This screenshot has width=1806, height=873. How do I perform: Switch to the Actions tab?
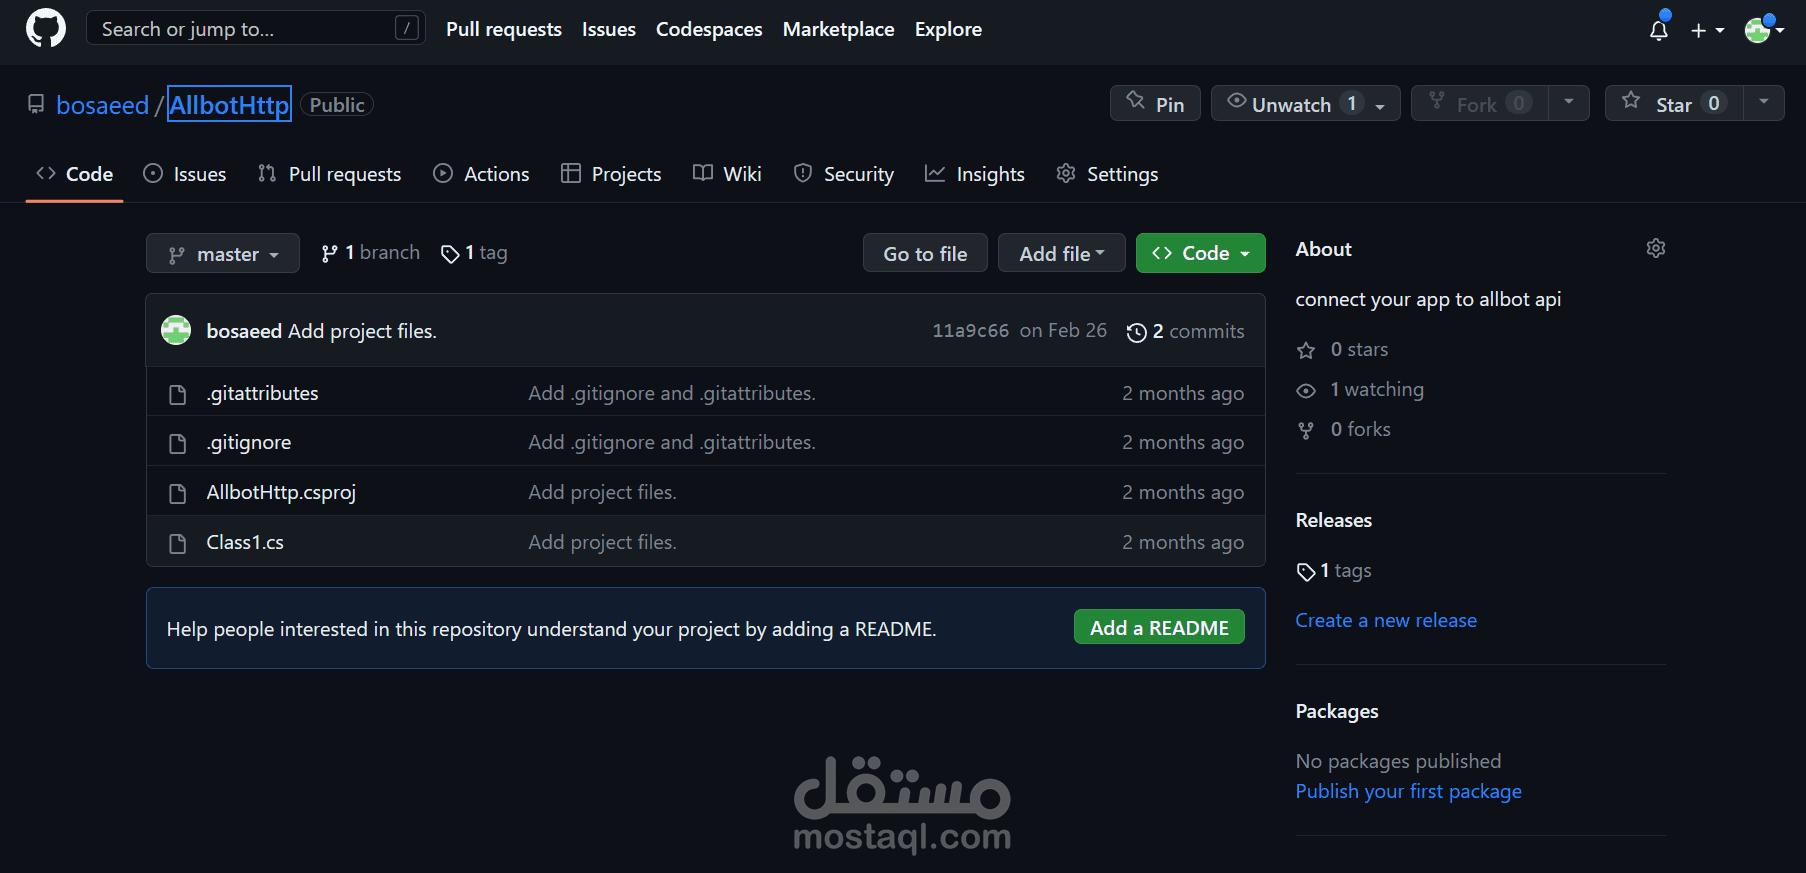481,174
